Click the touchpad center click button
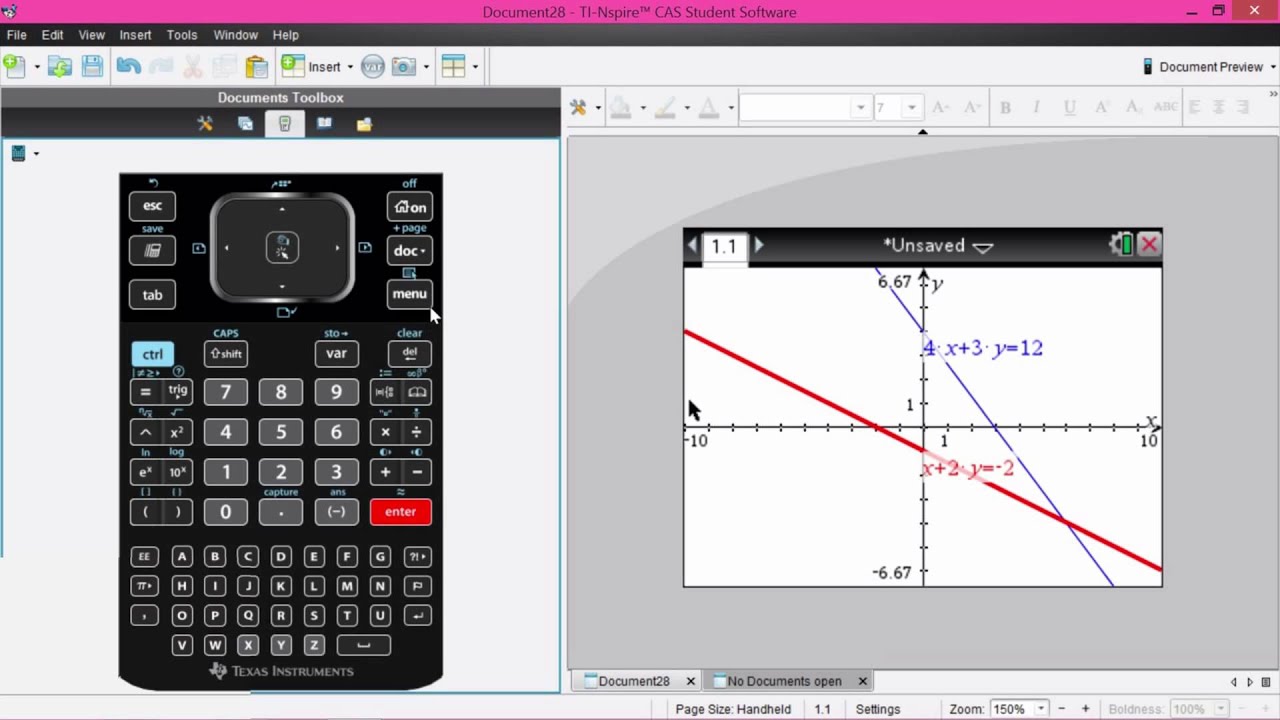 282,247
